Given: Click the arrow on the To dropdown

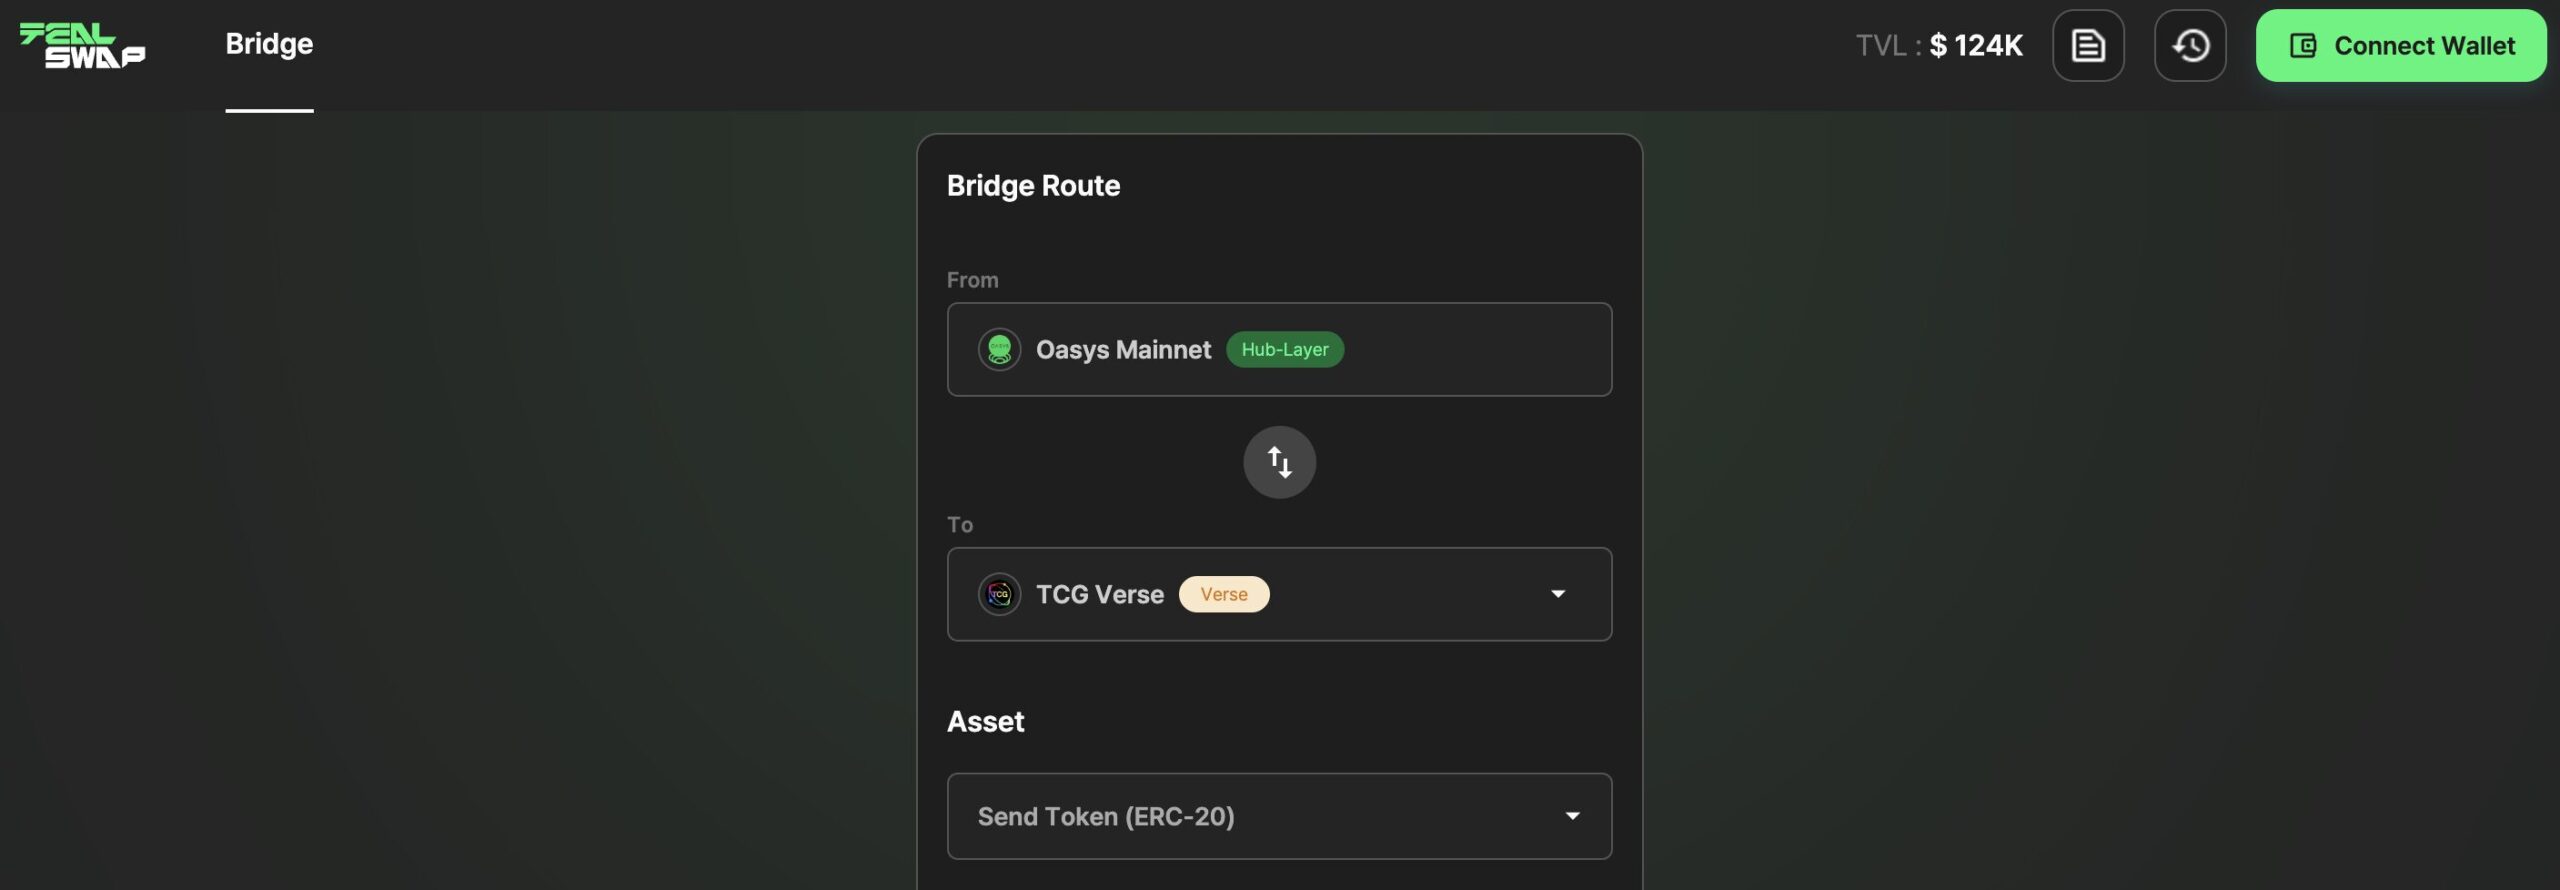Looking at the screenshot, I should 1558,595.
